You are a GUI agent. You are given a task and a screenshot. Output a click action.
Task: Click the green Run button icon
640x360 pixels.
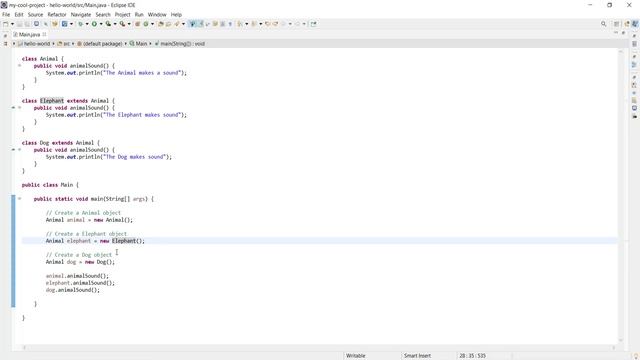(94, 24)
